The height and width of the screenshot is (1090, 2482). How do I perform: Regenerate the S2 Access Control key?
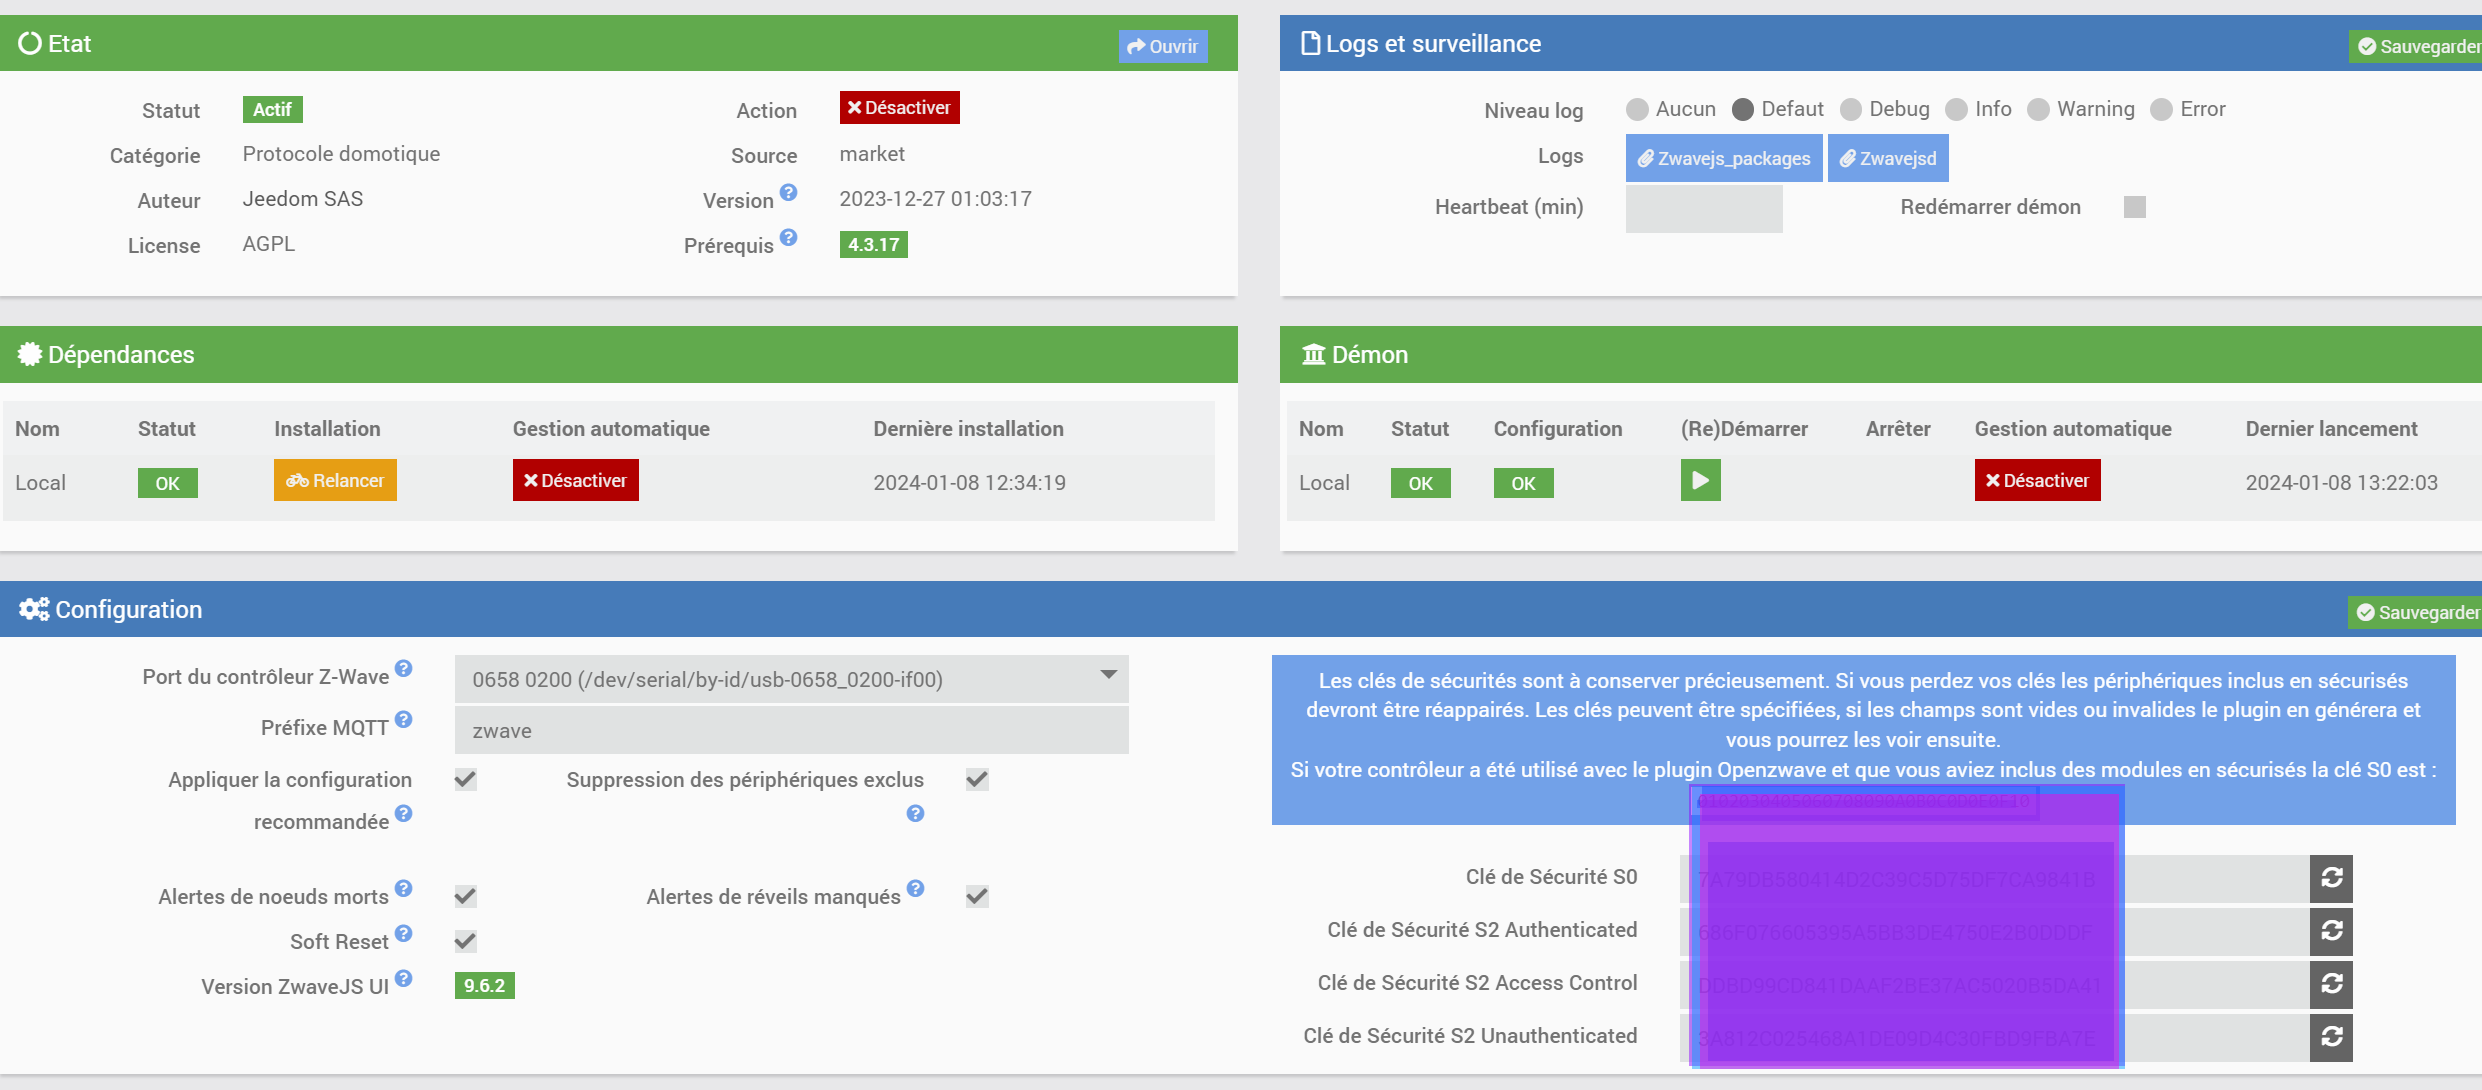coord(2330,984)
